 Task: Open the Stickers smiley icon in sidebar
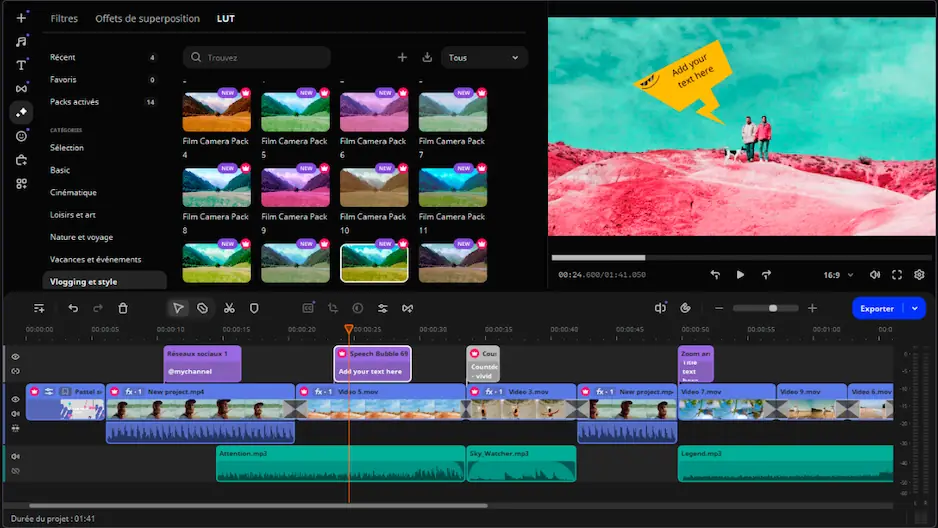pyautogui.click(x=21, y=136)
